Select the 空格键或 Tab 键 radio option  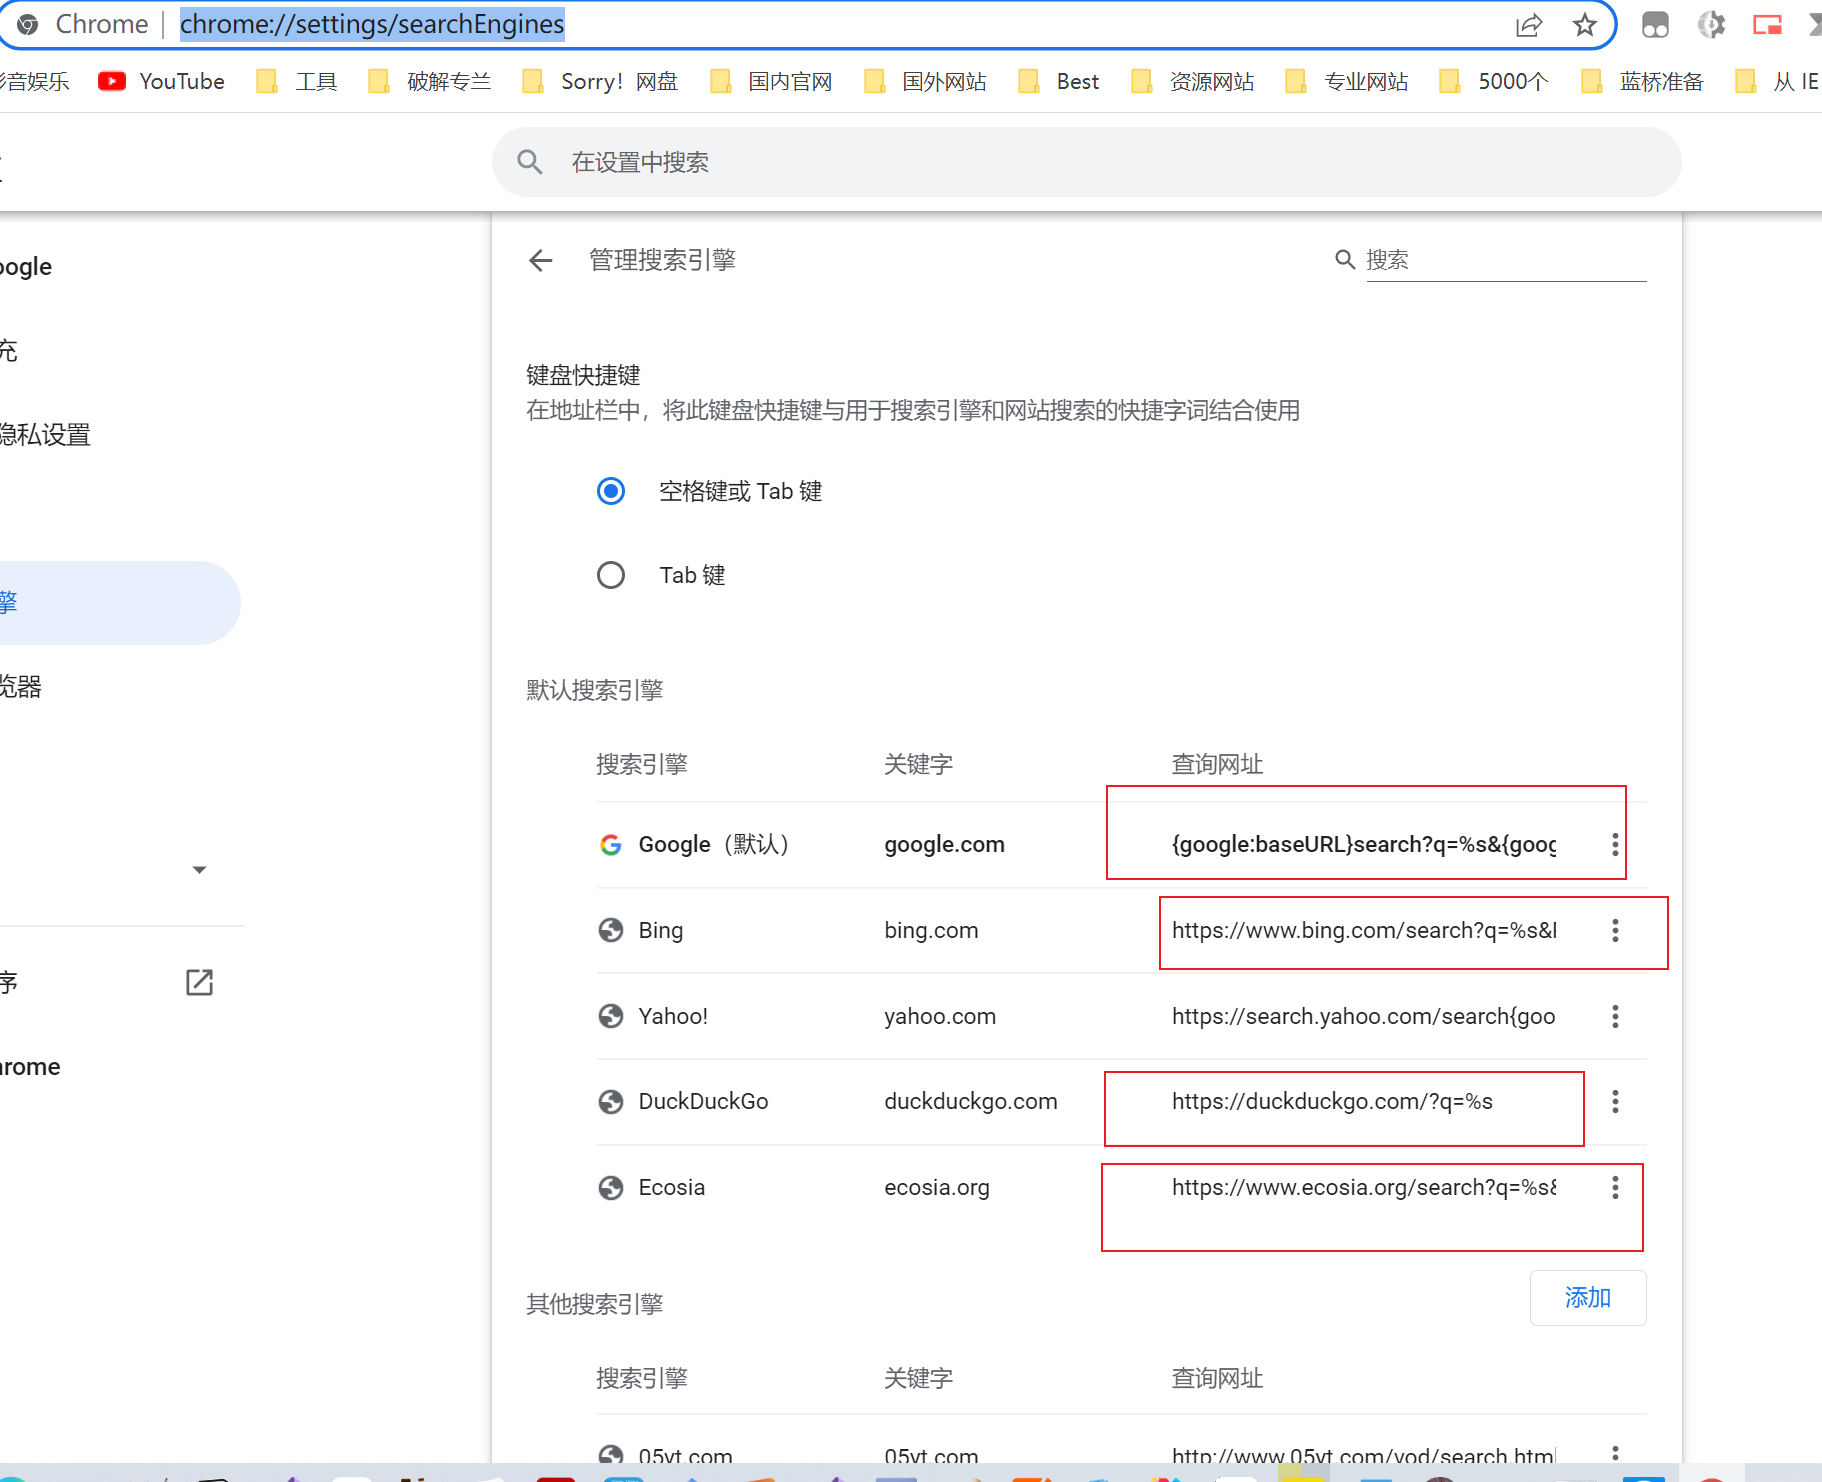[611, 491]
